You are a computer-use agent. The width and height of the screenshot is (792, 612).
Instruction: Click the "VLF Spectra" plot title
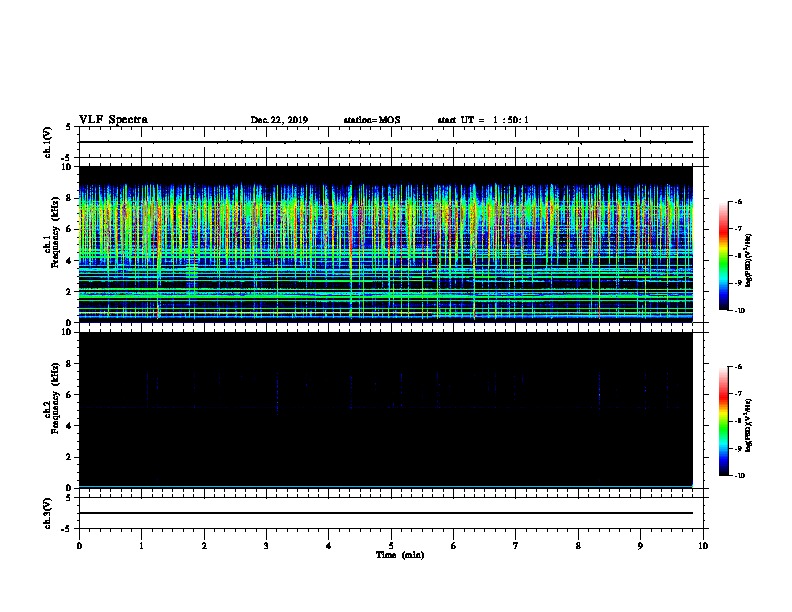pos(113,119)
